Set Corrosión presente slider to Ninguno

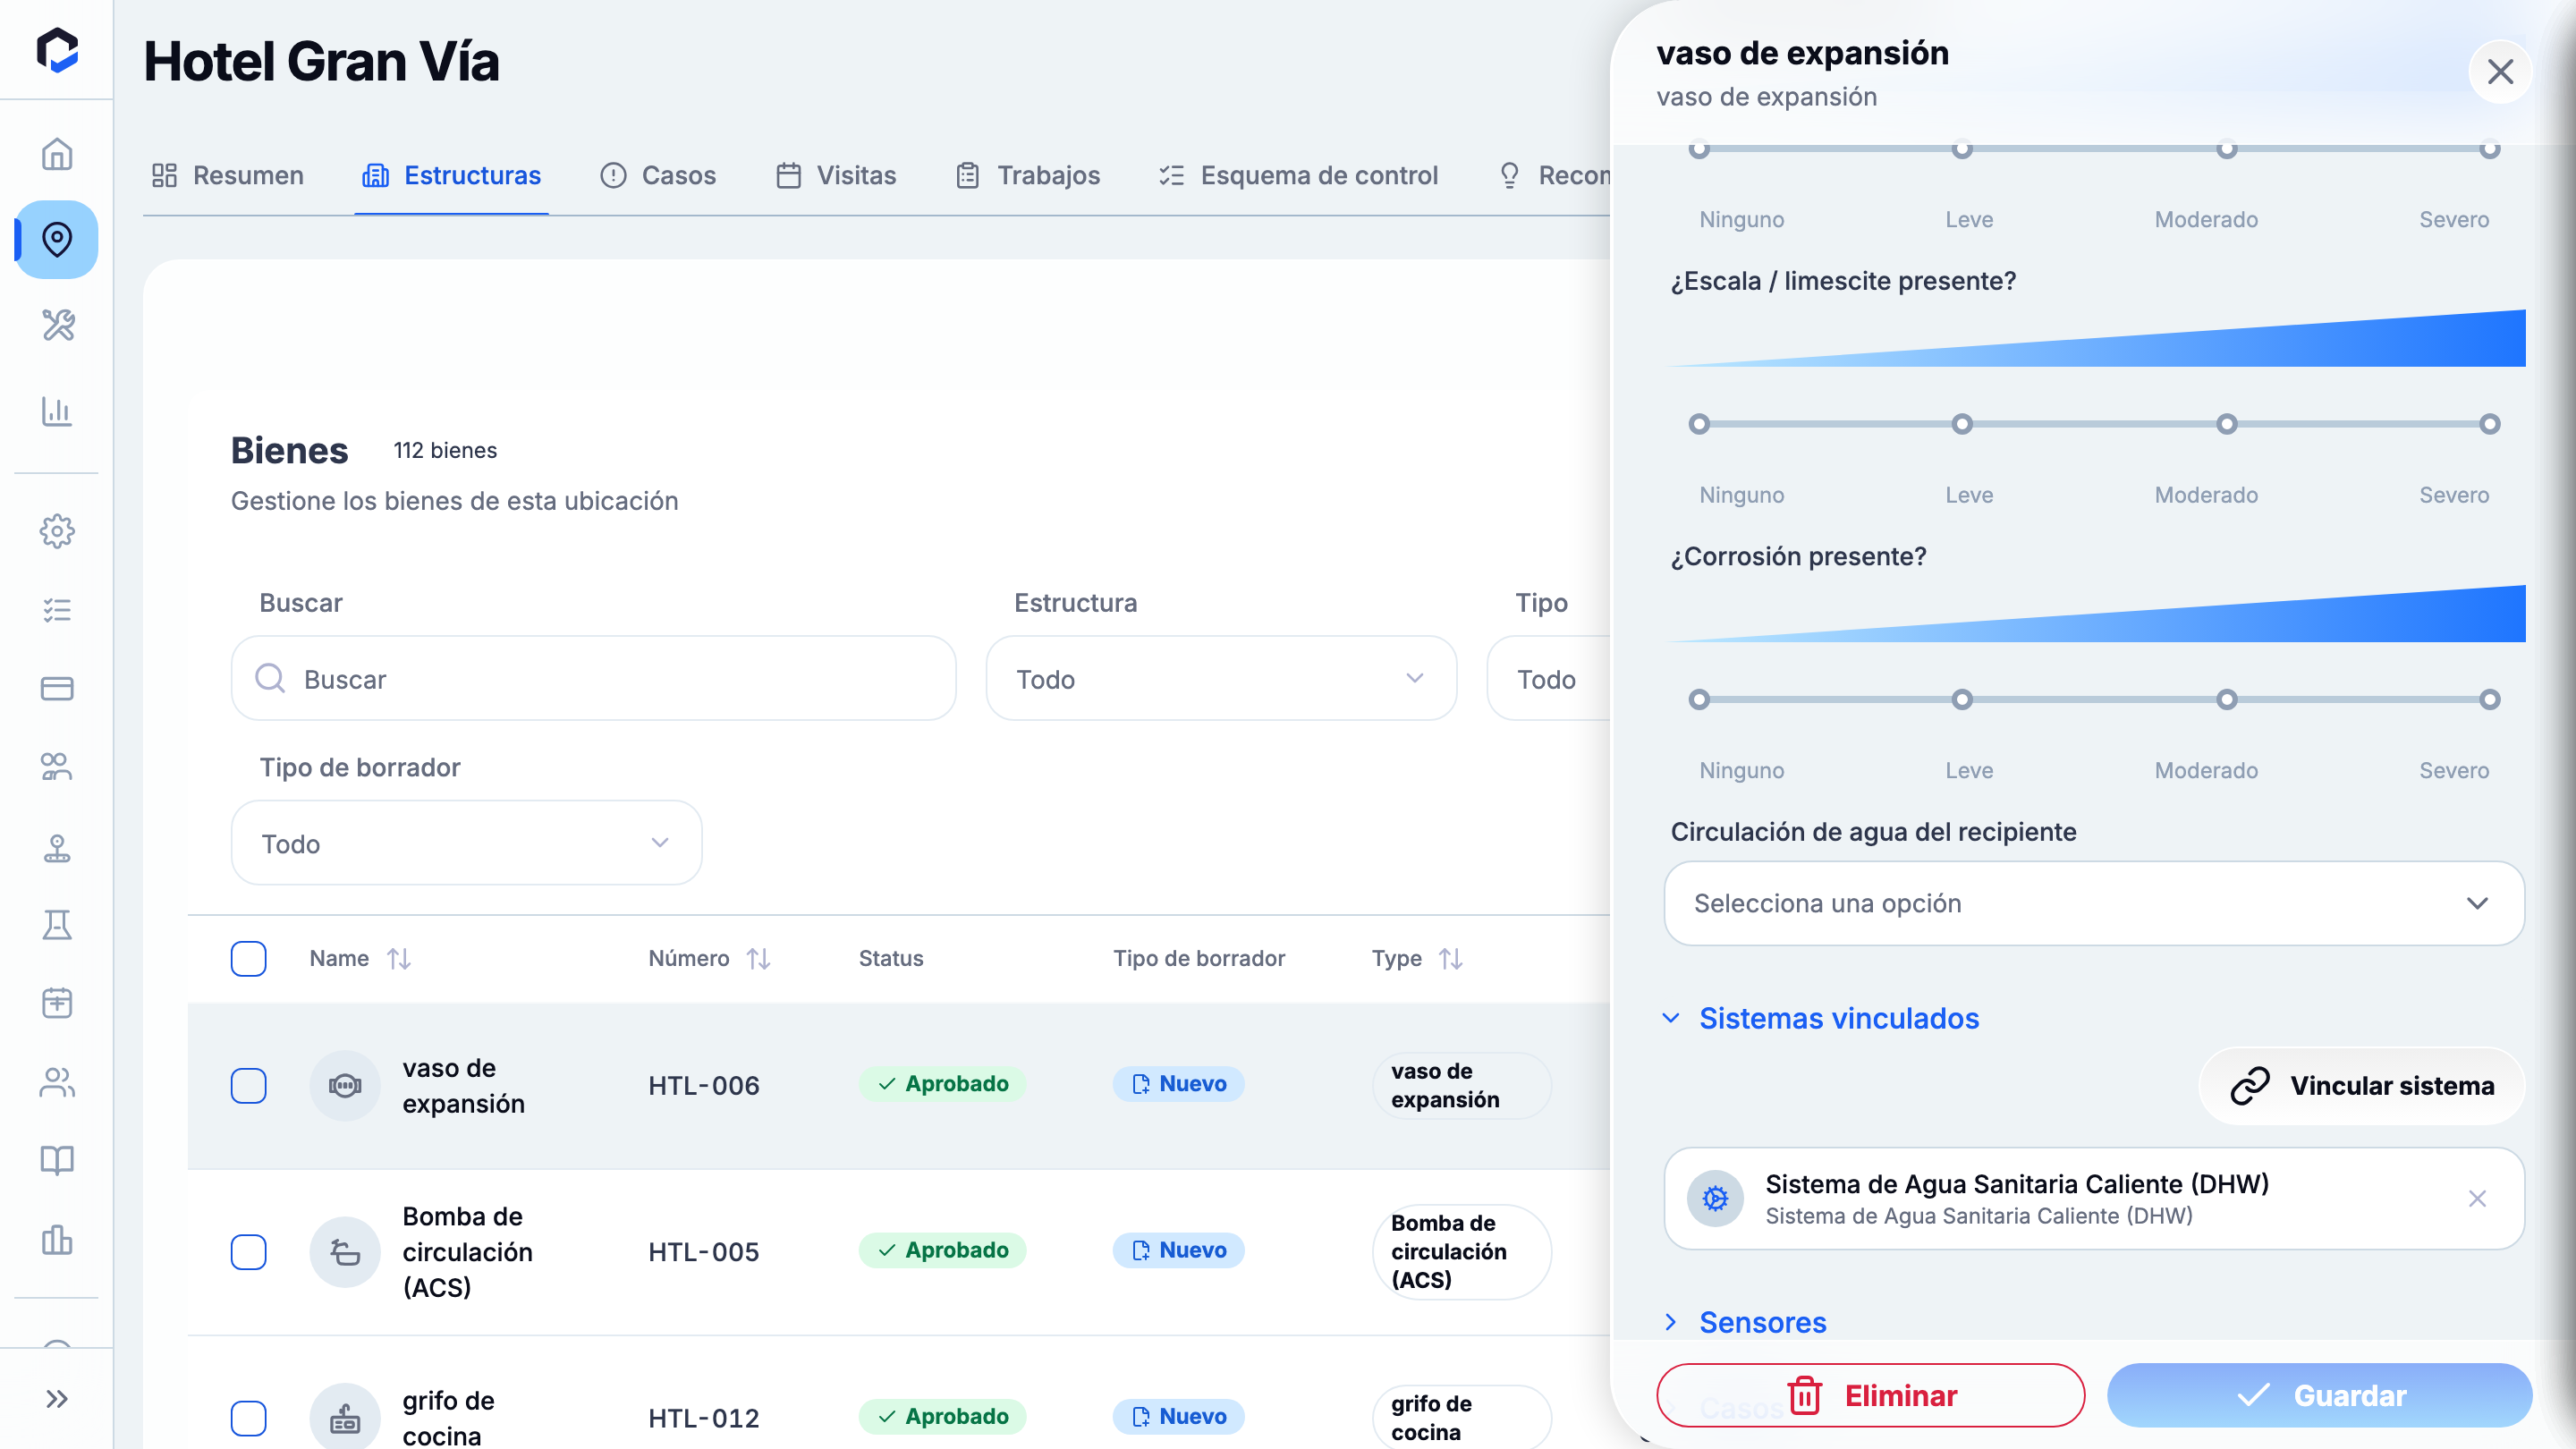pos(1699,699)
